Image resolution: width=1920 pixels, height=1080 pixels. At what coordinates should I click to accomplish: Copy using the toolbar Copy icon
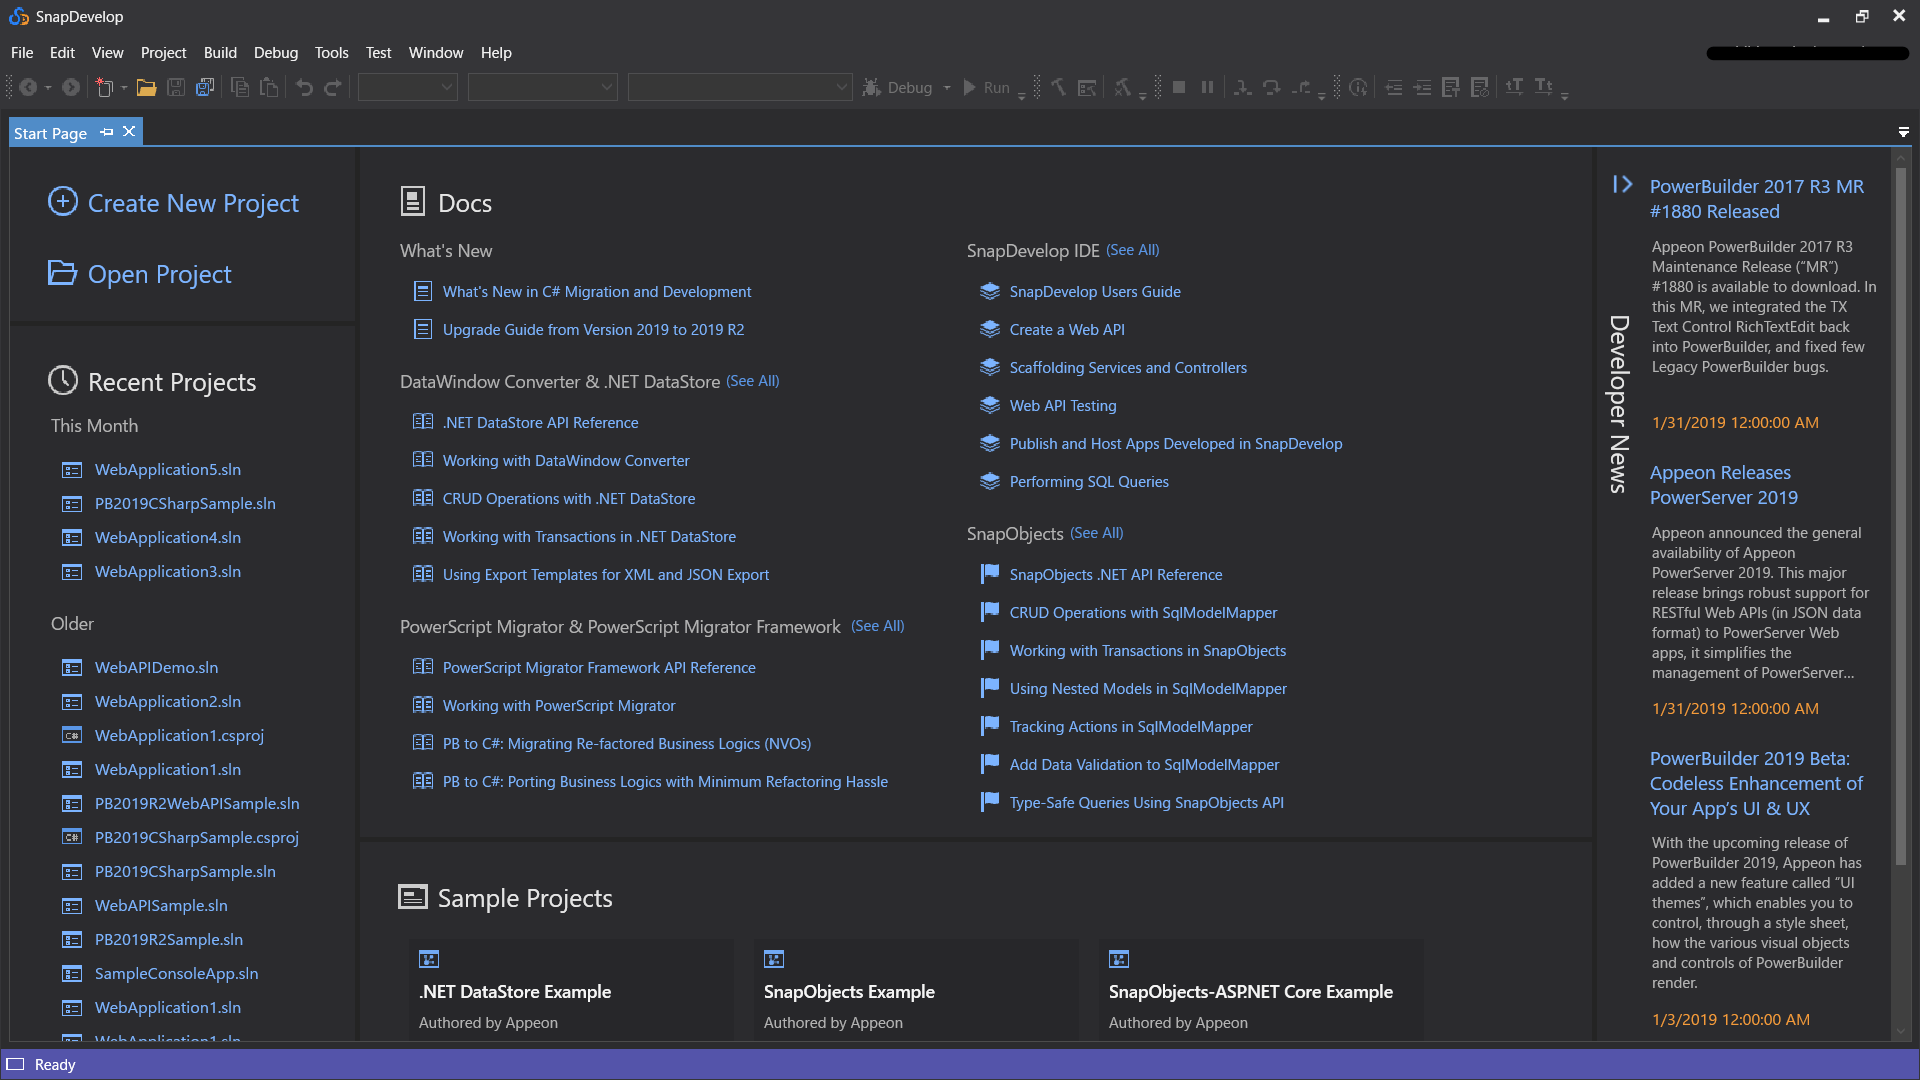tap(240, 87)
